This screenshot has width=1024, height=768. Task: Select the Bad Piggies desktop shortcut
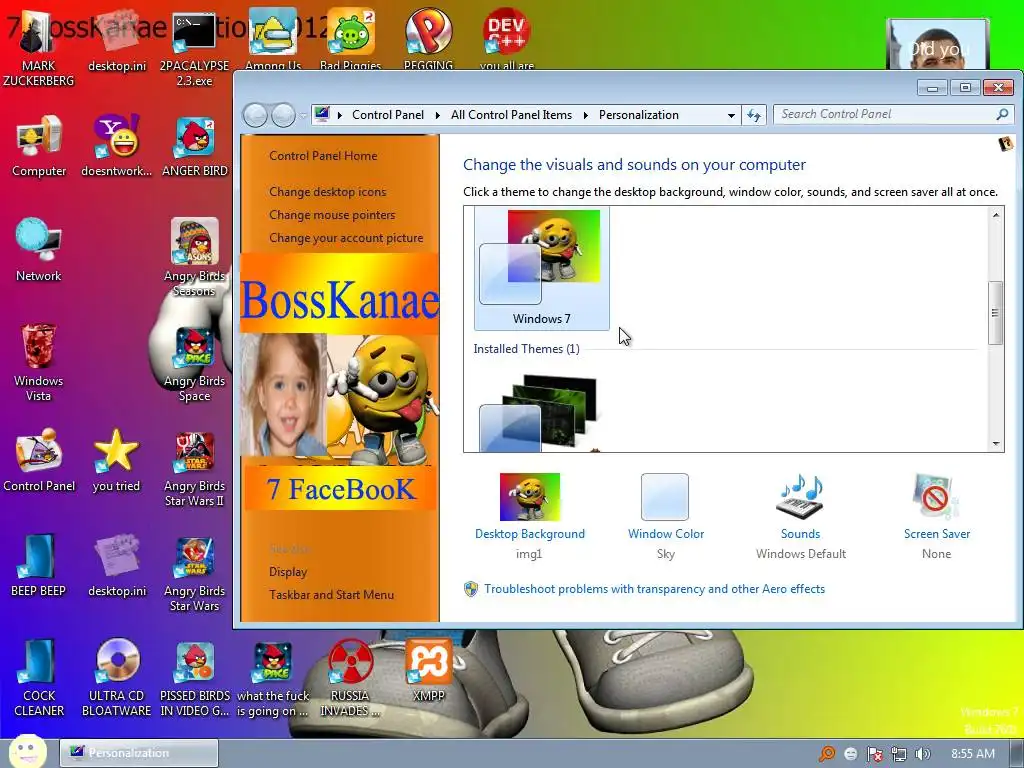coord(350,39)
